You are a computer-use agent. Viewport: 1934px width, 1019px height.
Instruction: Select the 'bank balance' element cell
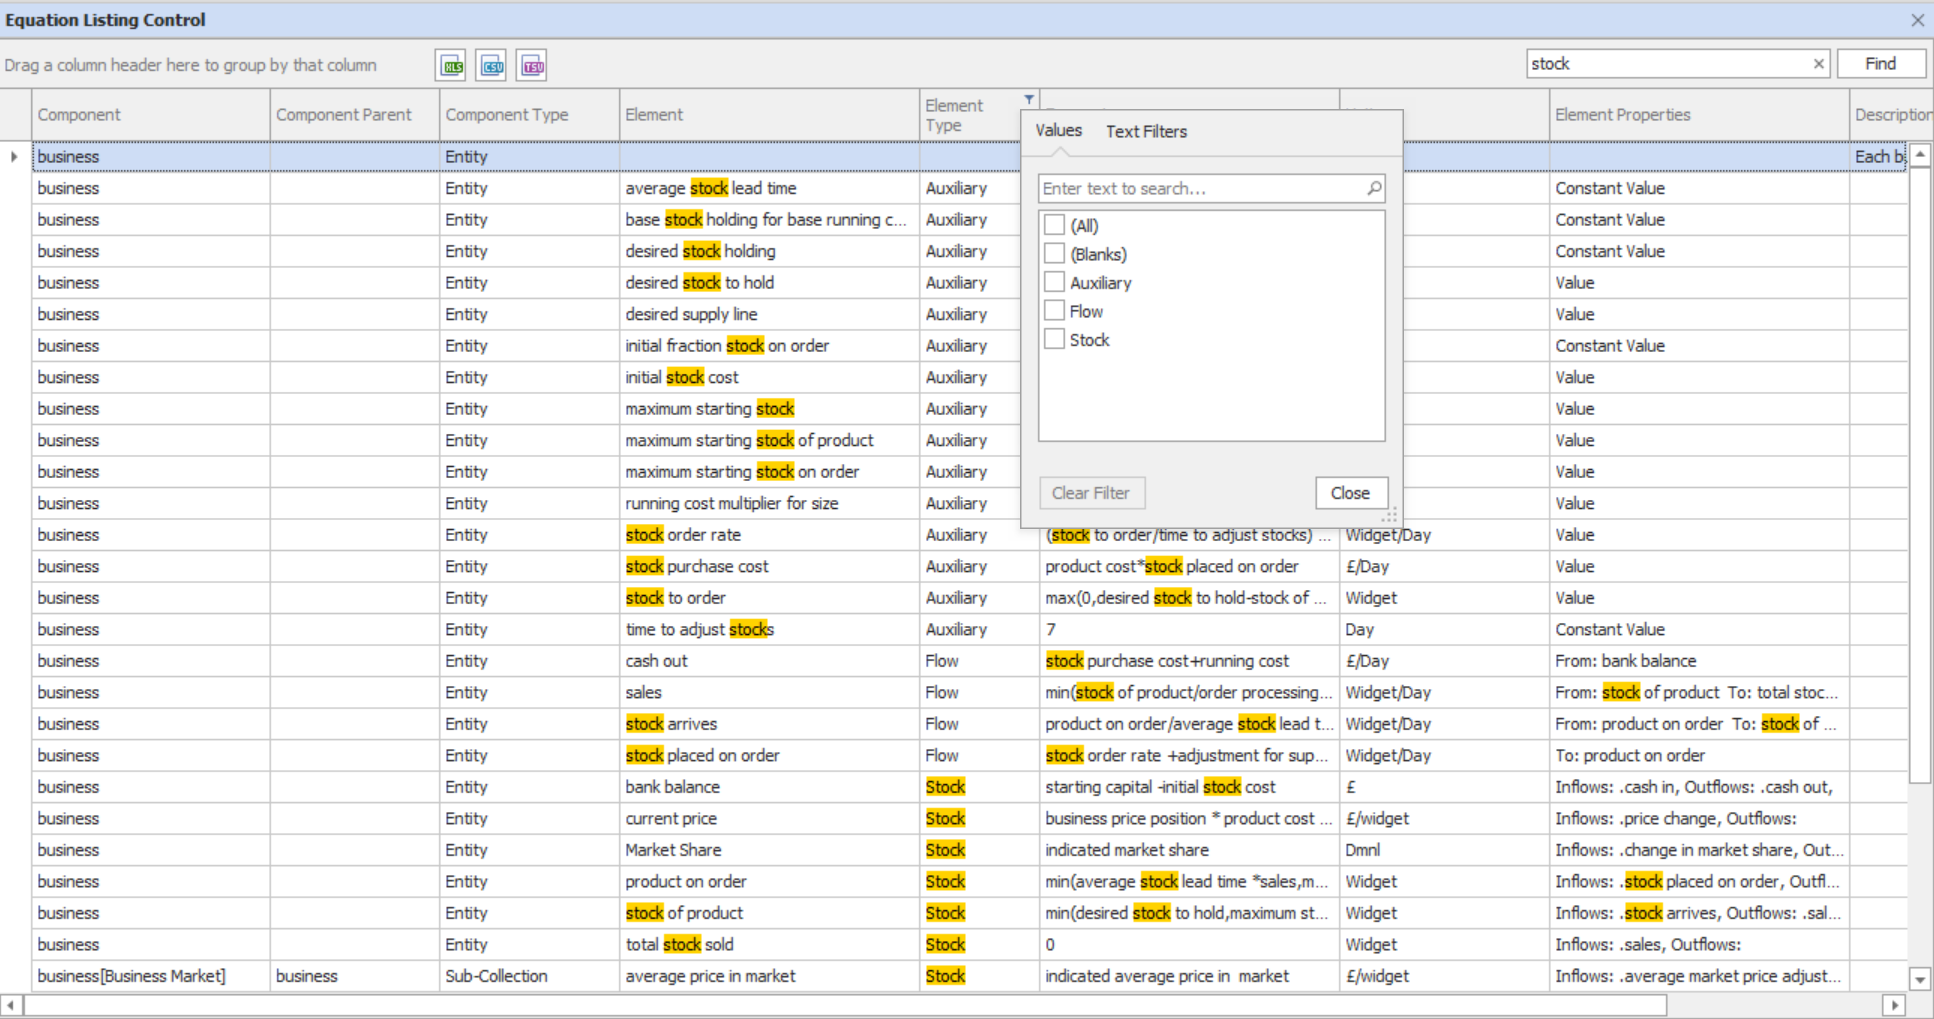769,787
